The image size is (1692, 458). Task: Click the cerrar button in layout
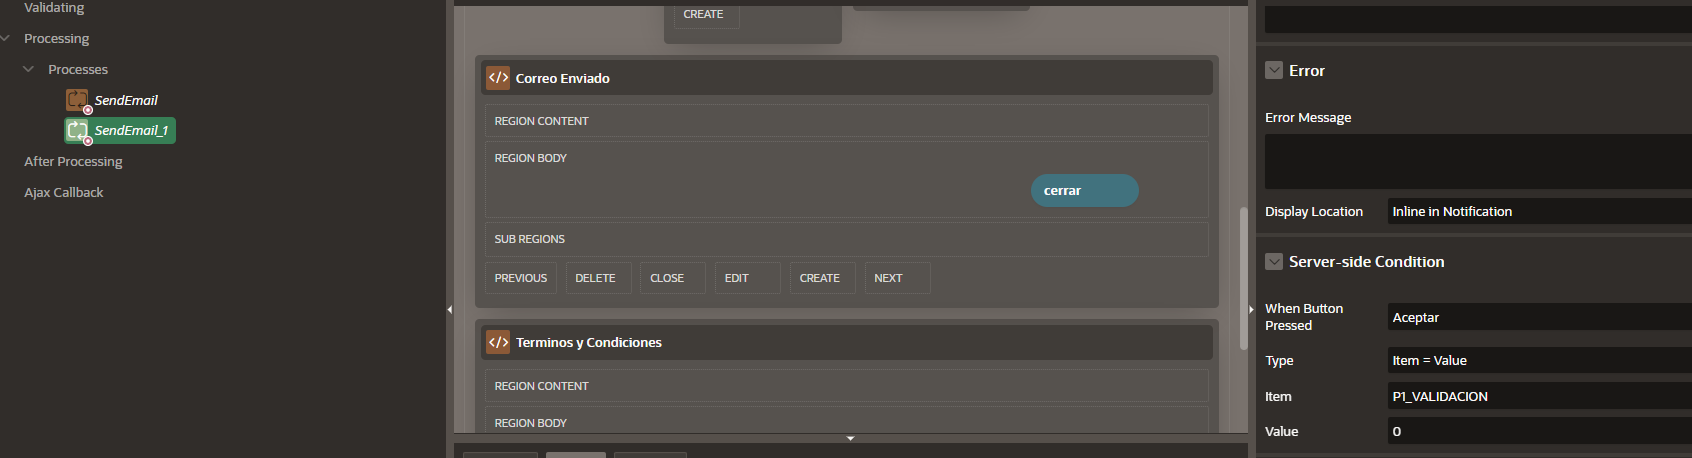click(1084, 191)
